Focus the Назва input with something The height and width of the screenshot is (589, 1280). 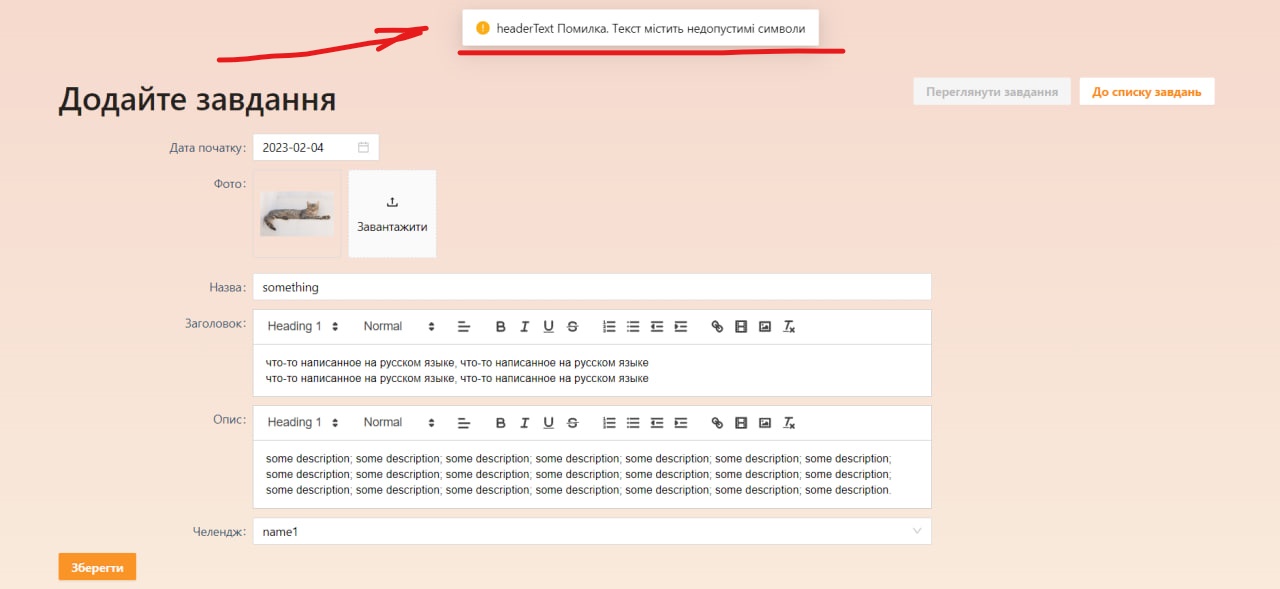click(592, 287)
